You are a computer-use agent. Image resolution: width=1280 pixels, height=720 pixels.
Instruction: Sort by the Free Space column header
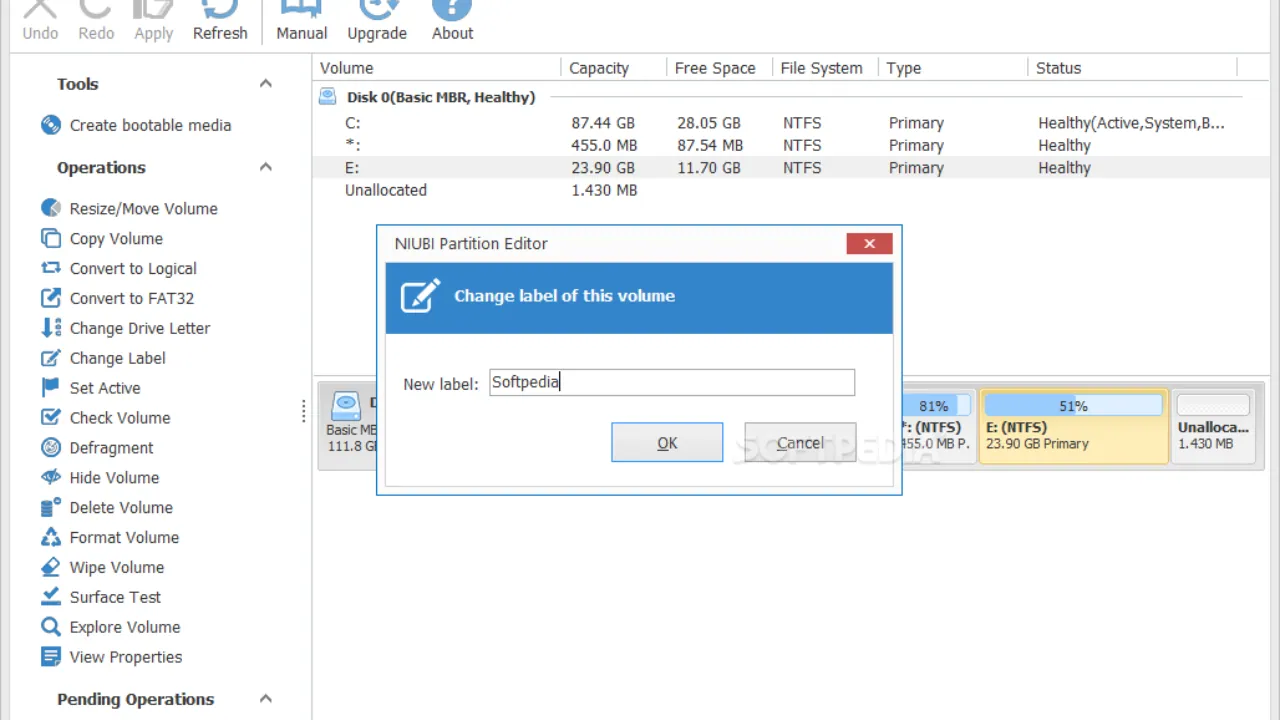click(x=719, y=68)
